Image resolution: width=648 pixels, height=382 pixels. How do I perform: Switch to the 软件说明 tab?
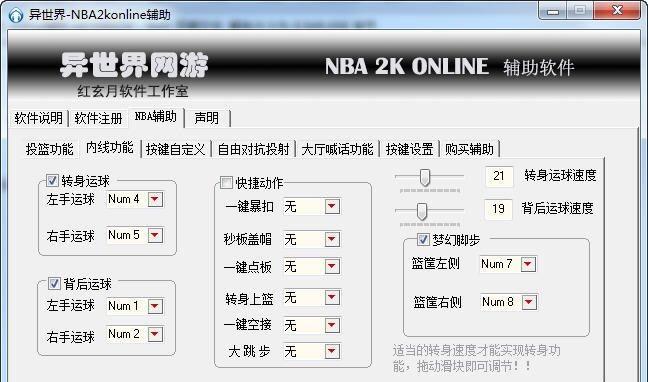38,118
